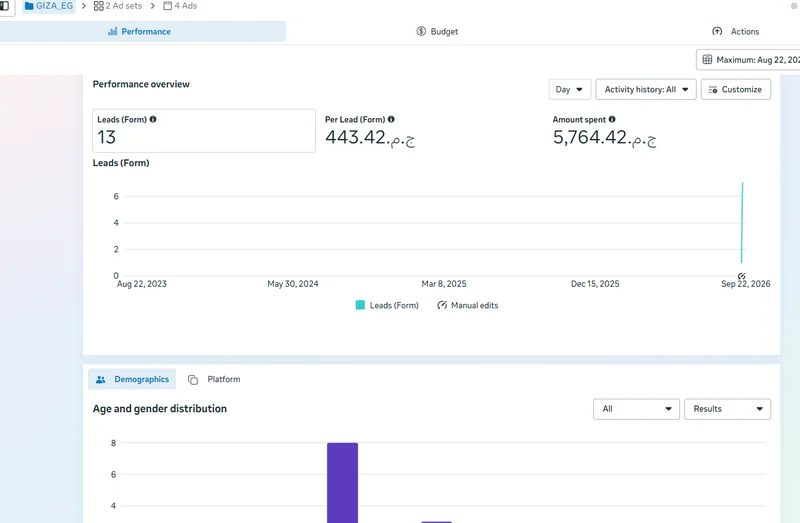
Task: Click the Aug 22, 2023 axis label
Action: (142, 284)
